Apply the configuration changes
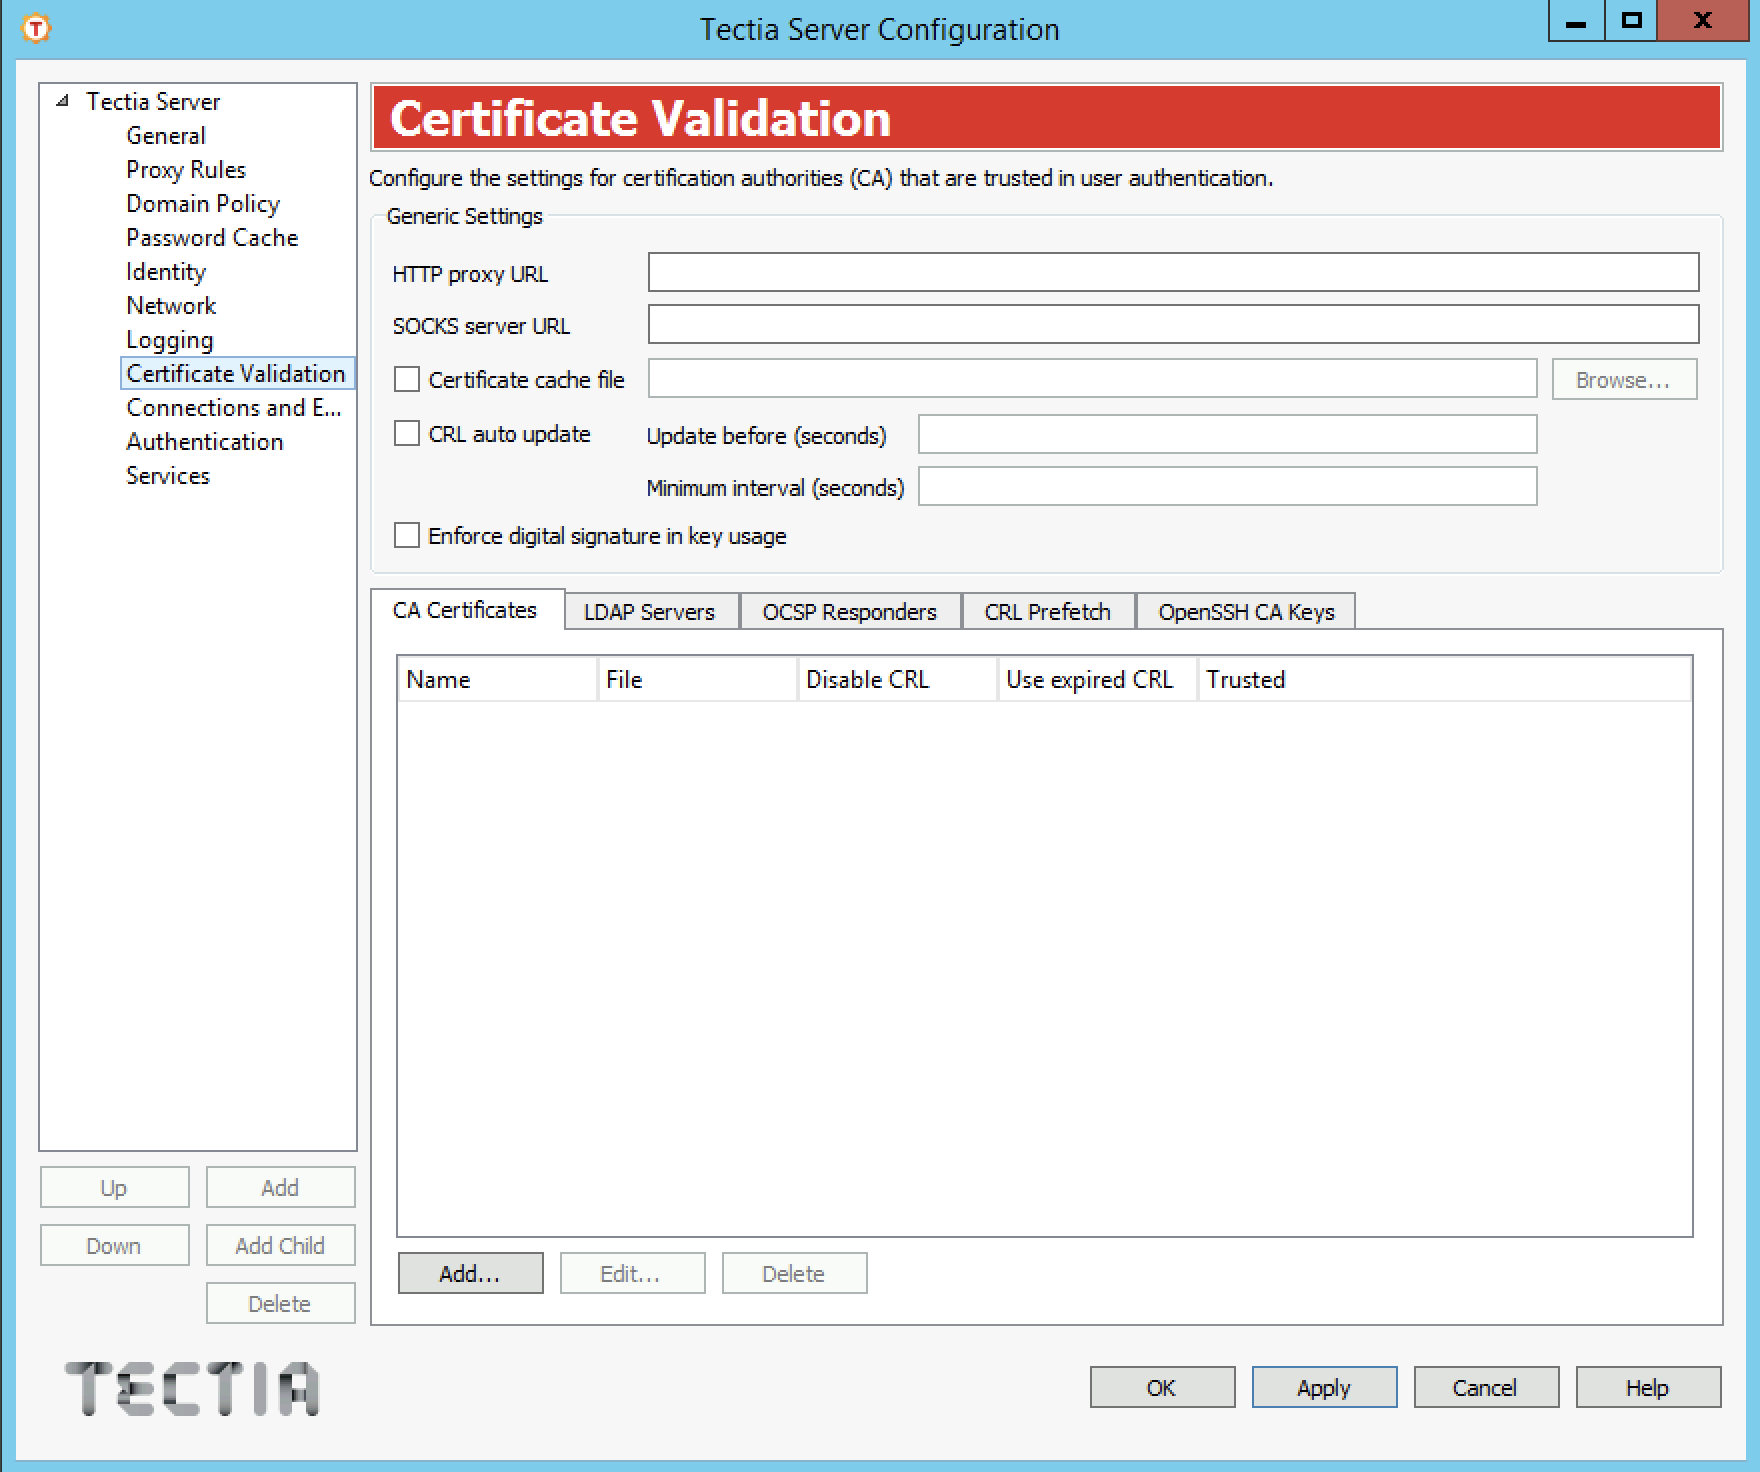 pyautogui.click(x=1323, y=1387)
